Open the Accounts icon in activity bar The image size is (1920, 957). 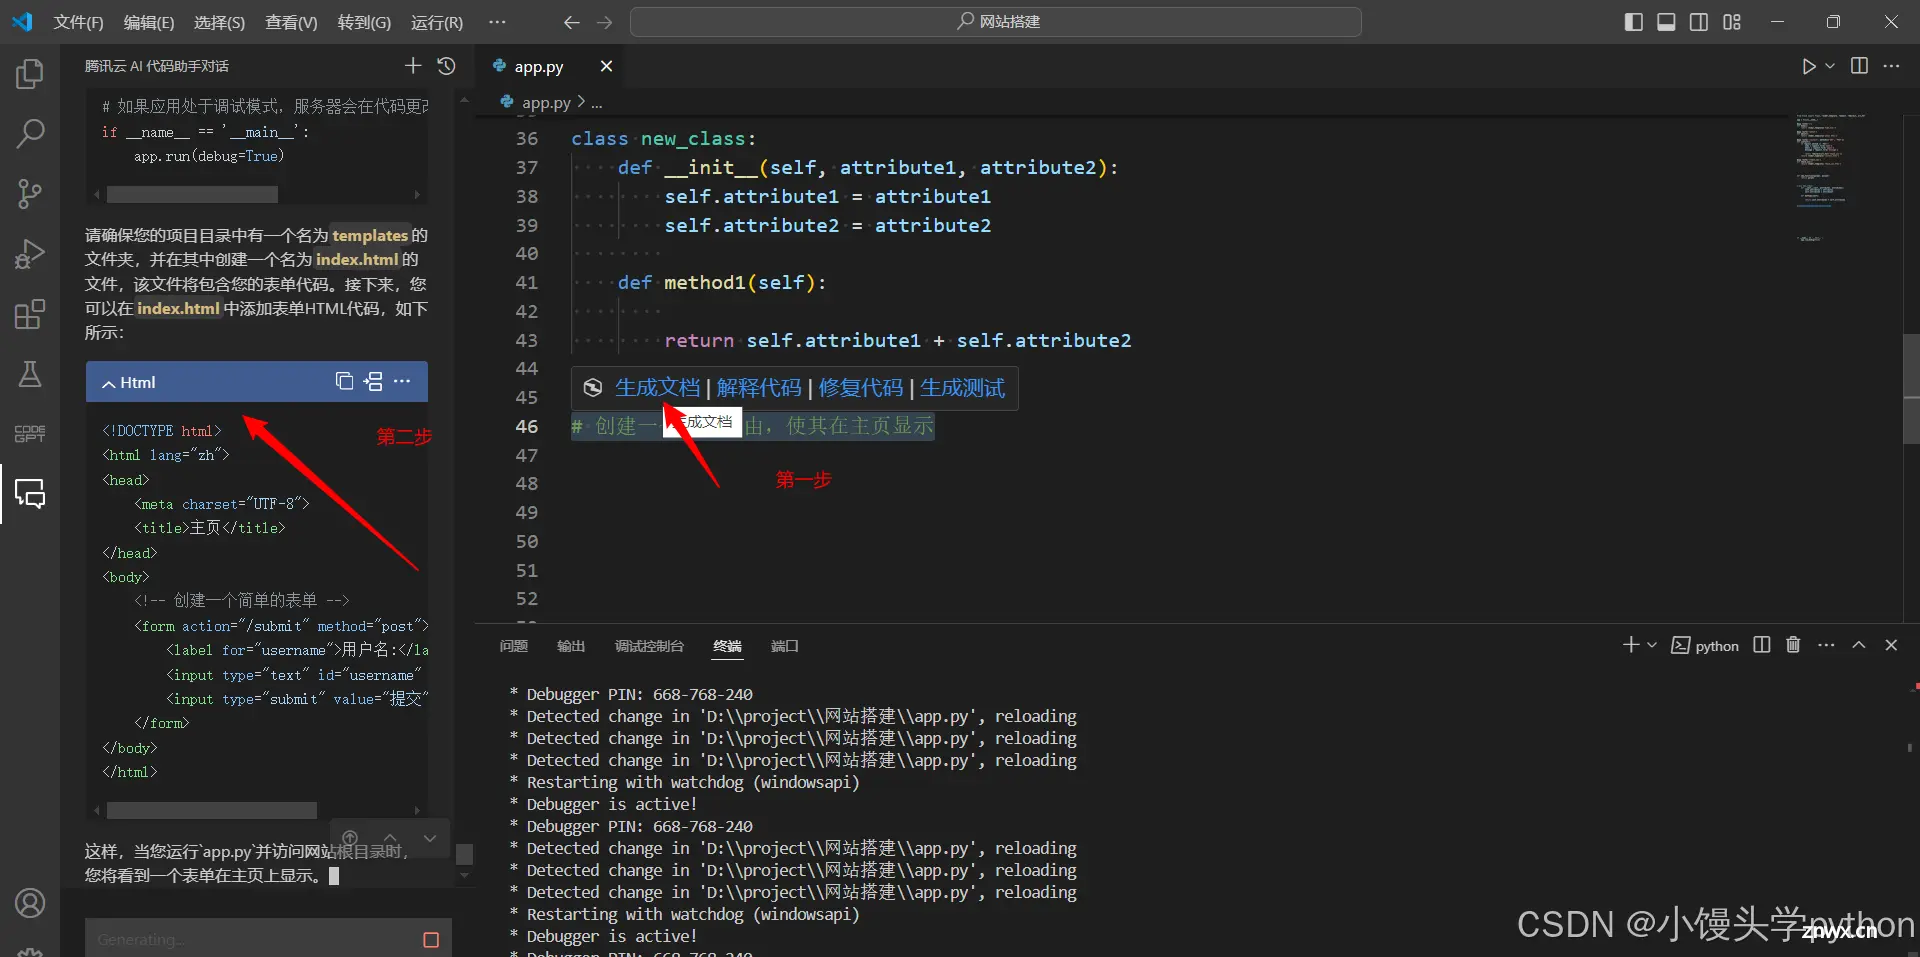coord(30,903)
